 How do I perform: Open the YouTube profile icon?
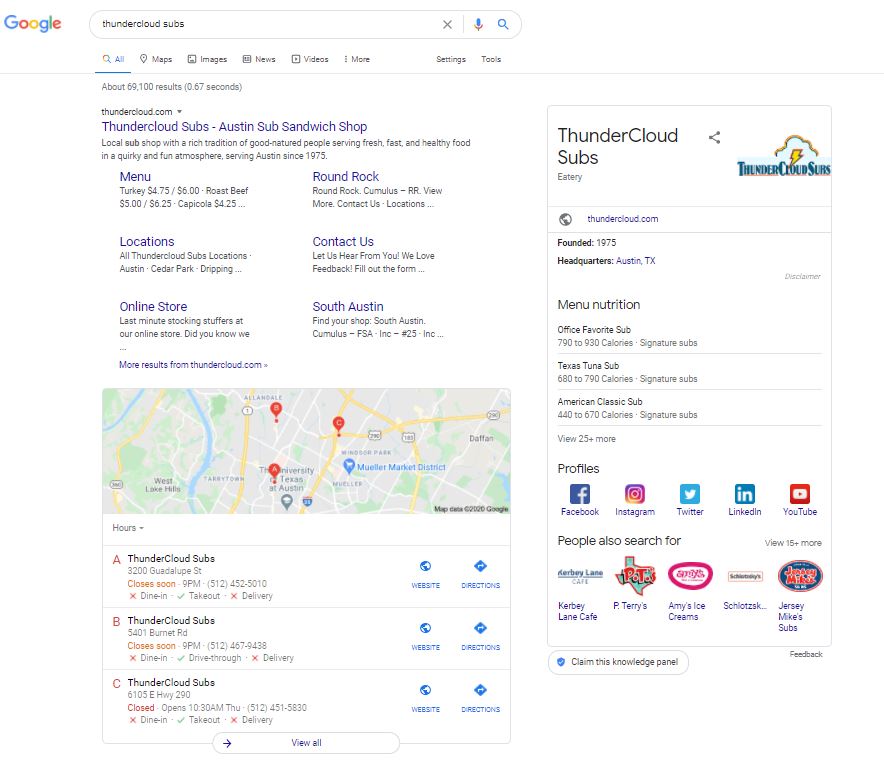pyautogui.click(x=799, y=494)
